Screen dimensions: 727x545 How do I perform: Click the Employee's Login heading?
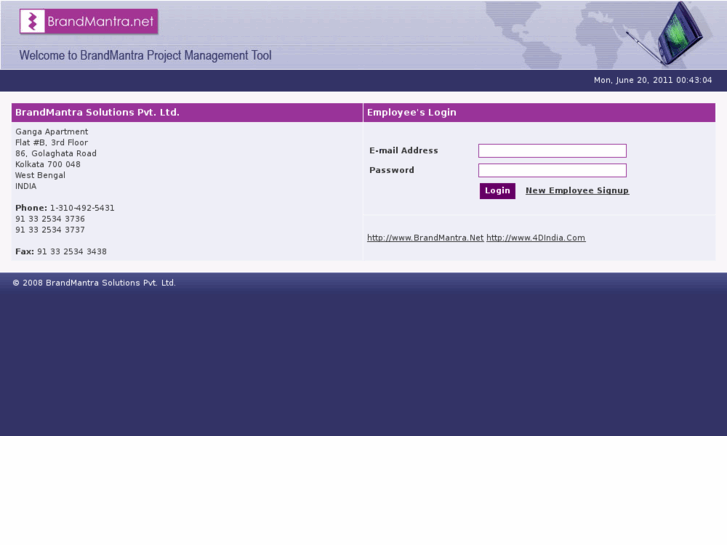click(x=412, y=113)
